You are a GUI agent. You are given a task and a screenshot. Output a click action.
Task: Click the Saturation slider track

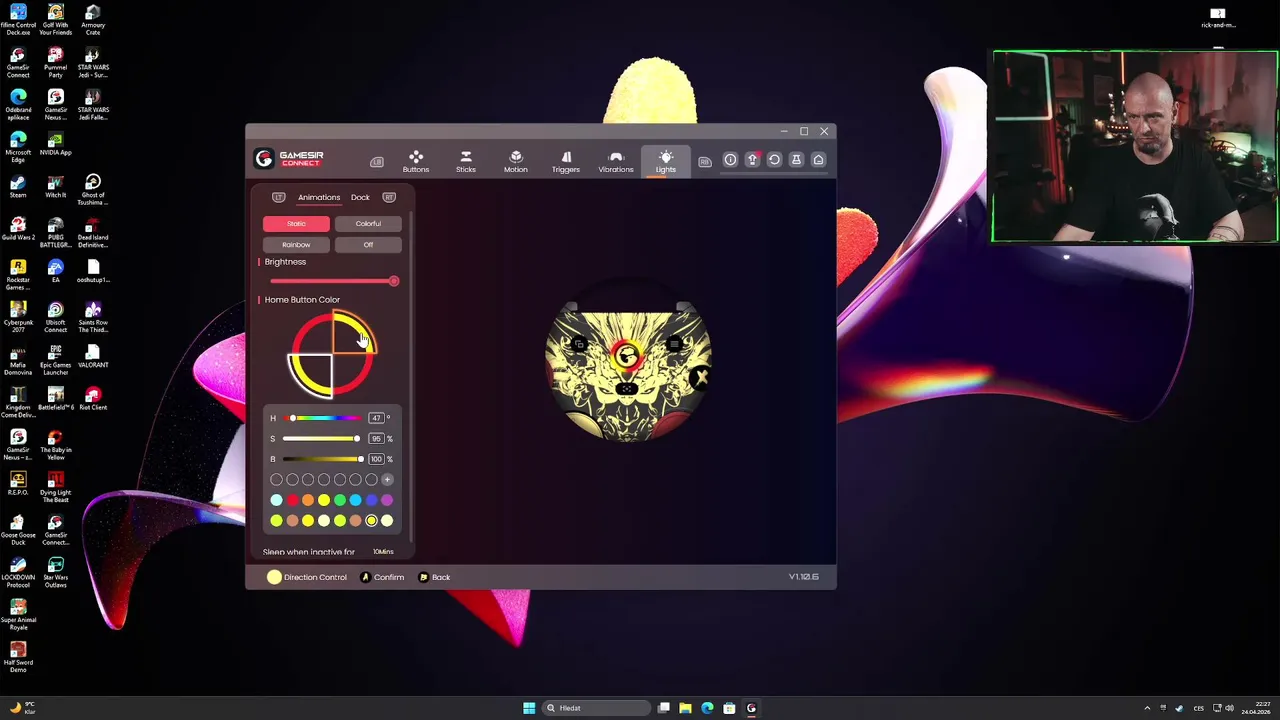click(x=322, y=439)
